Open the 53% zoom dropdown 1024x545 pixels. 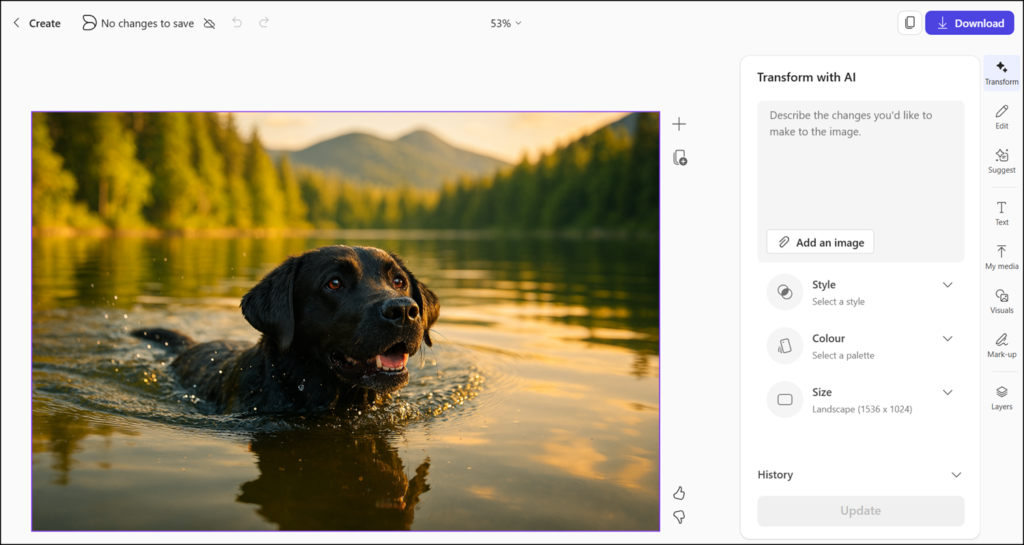(505, 23)
